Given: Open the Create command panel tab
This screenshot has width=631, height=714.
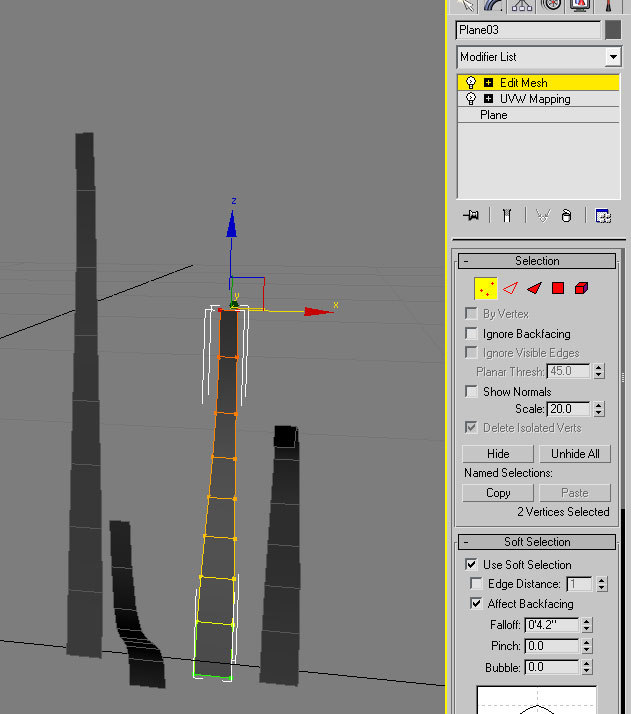Looking at the screenshot, I should [464, 5].
